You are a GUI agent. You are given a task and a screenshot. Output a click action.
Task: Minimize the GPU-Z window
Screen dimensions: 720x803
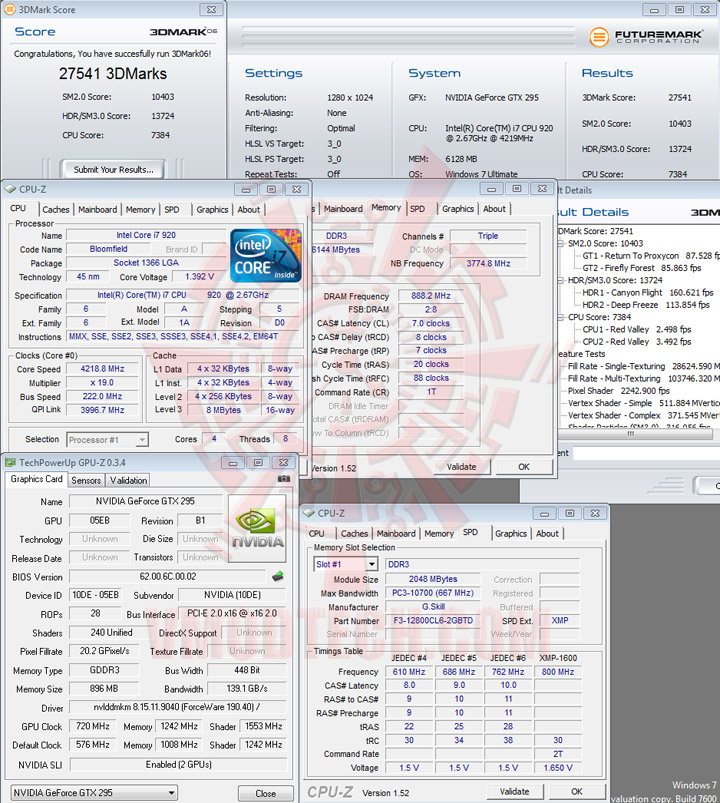[233, 463]
